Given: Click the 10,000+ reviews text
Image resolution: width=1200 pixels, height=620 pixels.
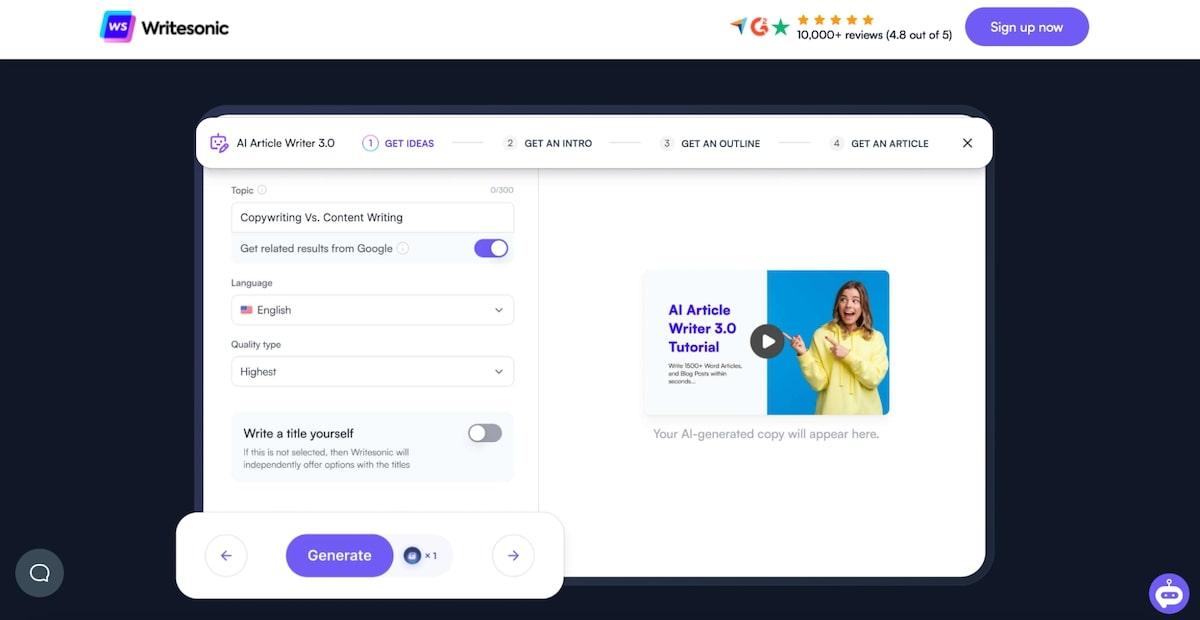Looking at the screenshot, I should [x=874, y=34].
